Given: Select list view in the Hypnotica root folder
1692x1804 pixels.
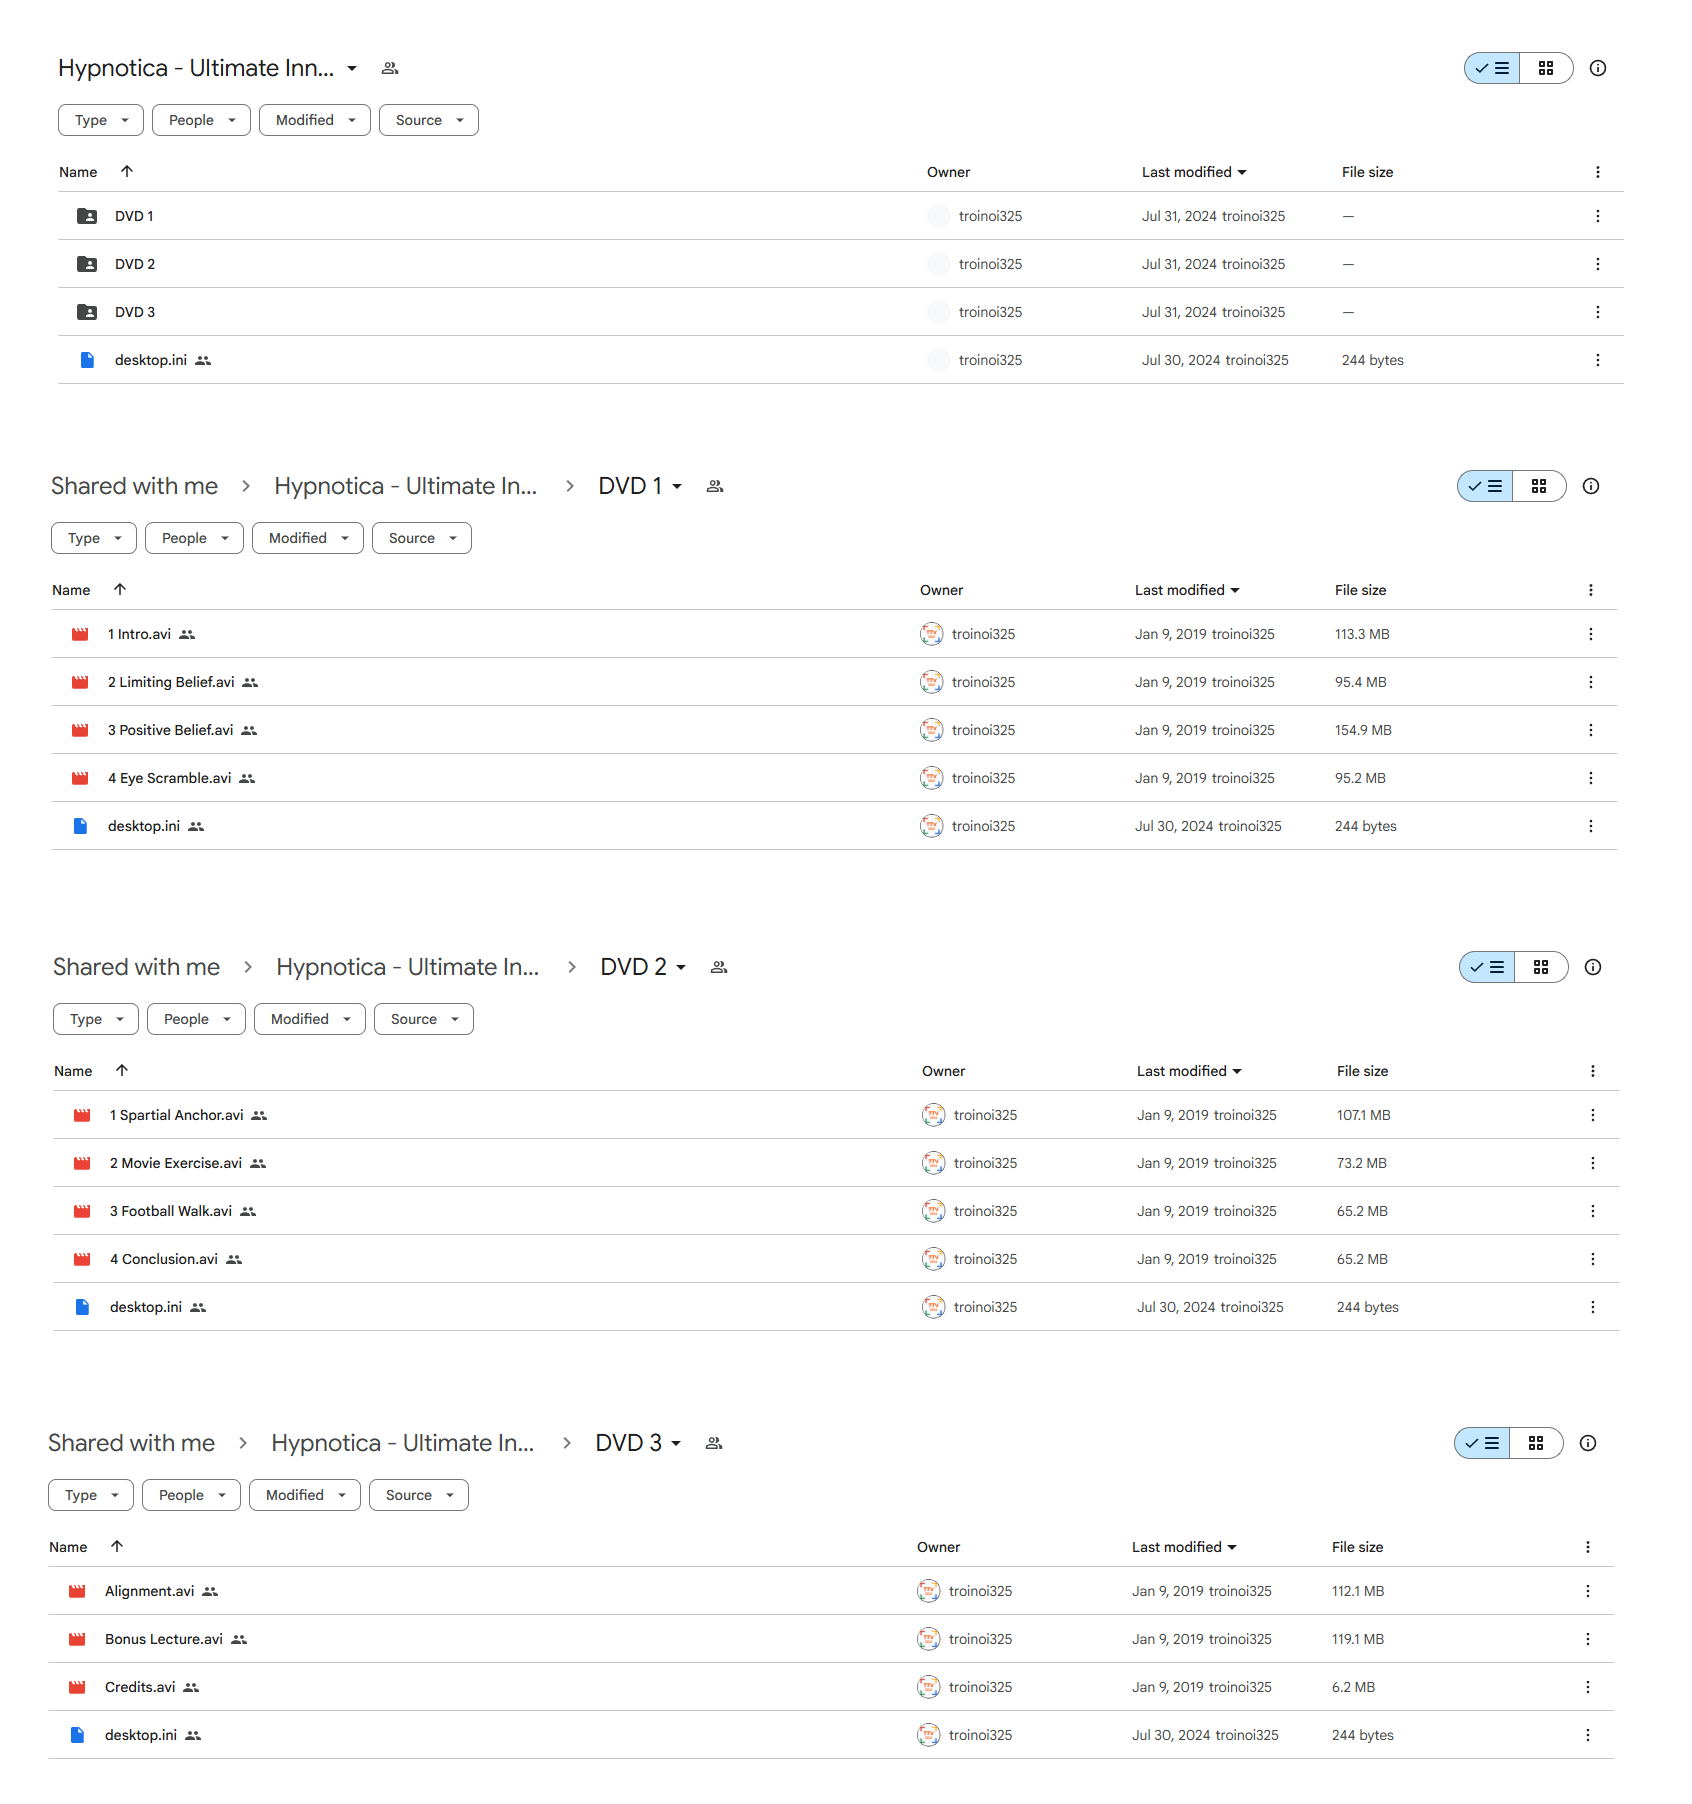Looking at the screenshot, I should point(1492,68).
